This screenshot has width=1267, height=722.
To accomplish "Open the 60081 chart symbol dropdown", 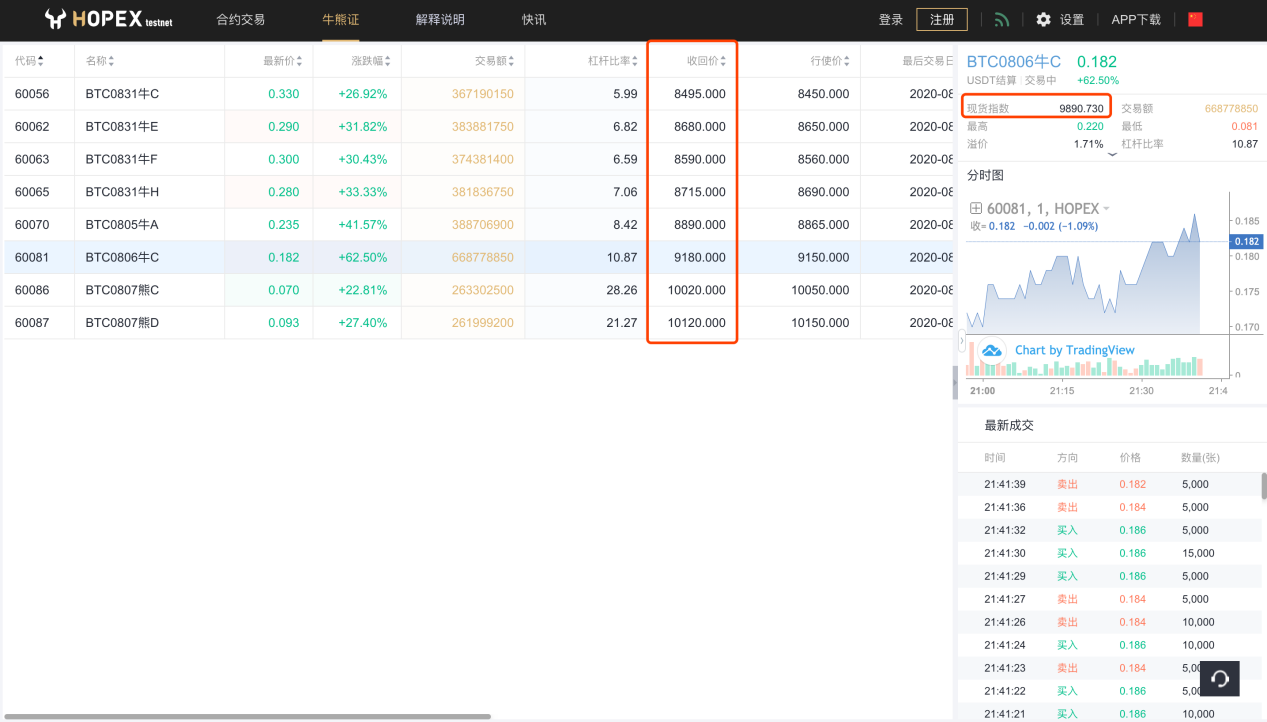I will (1106, 209).
